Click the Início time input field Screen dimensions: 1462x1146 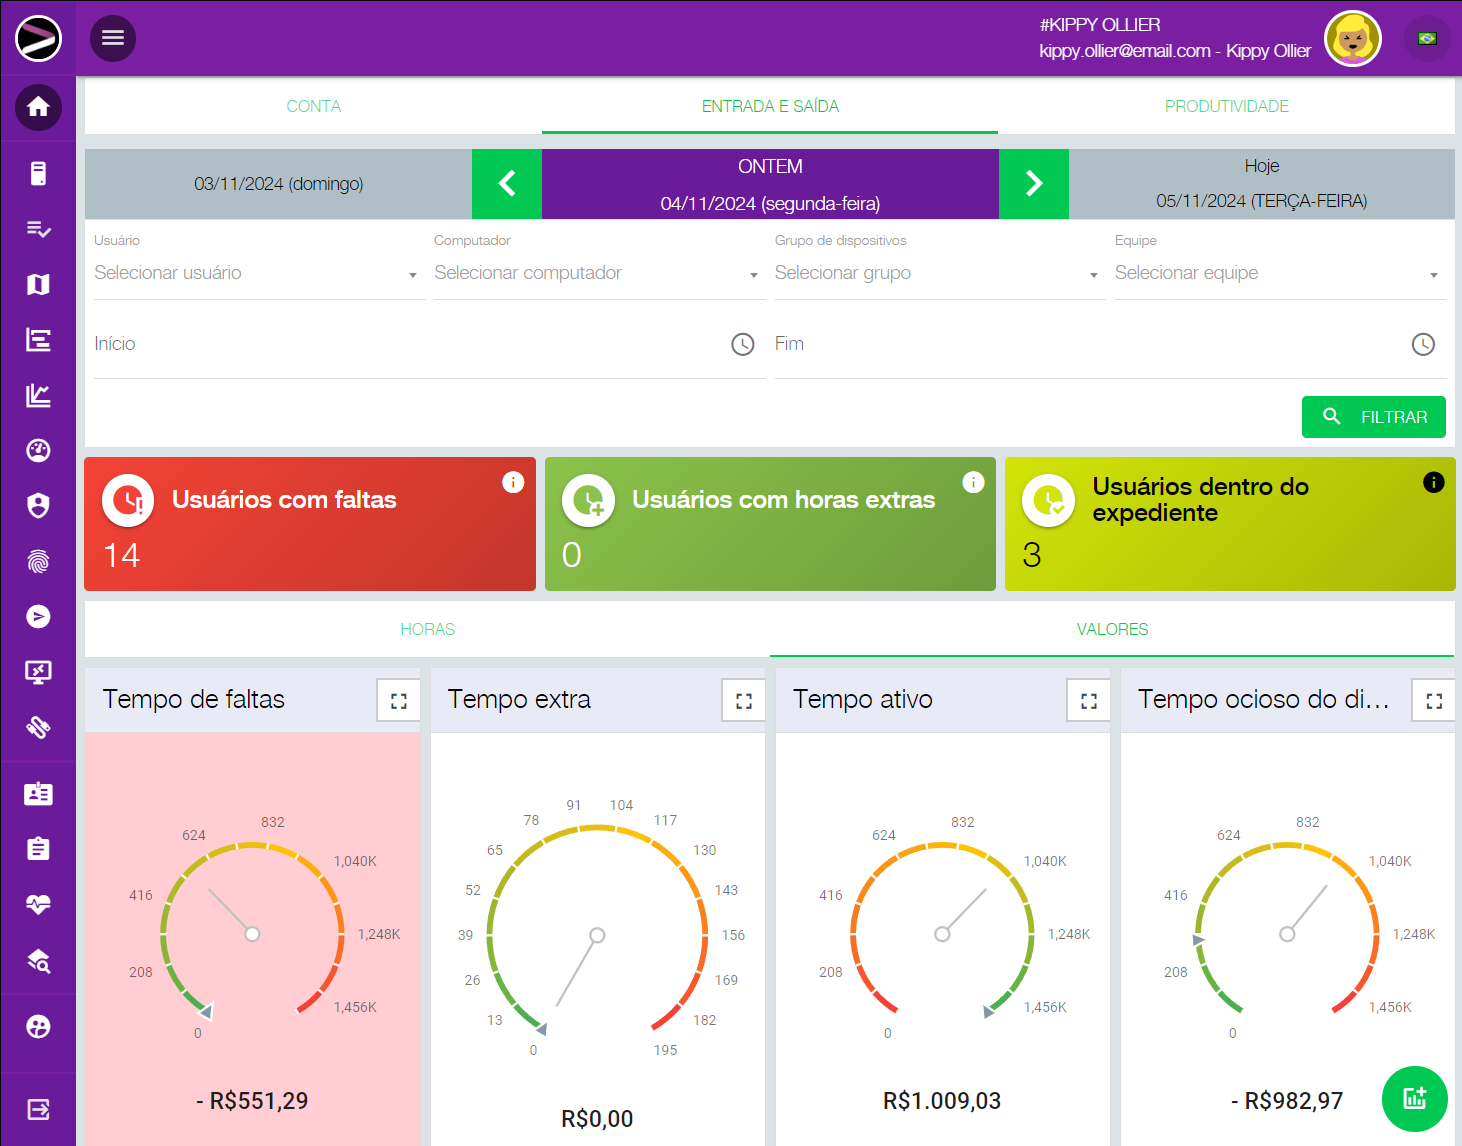410,344
